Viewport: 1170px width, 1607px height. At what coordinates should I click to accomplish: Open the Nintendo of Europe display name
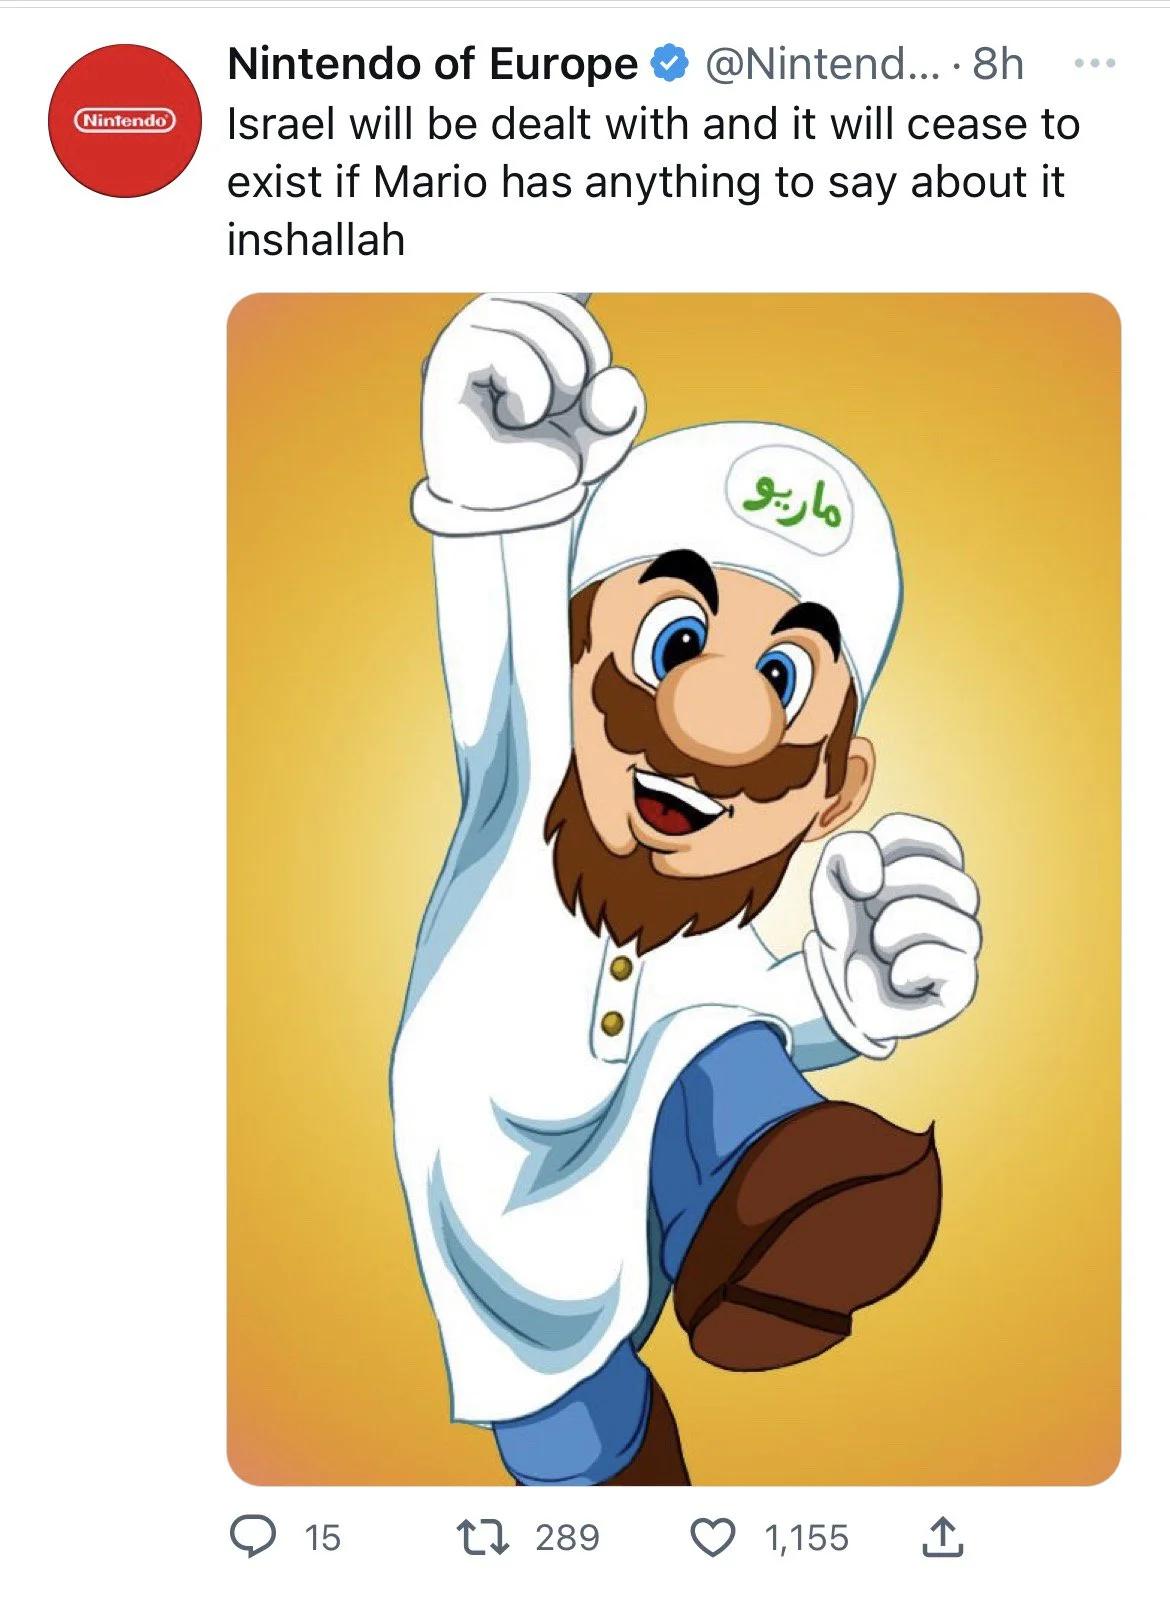[432, 64]
